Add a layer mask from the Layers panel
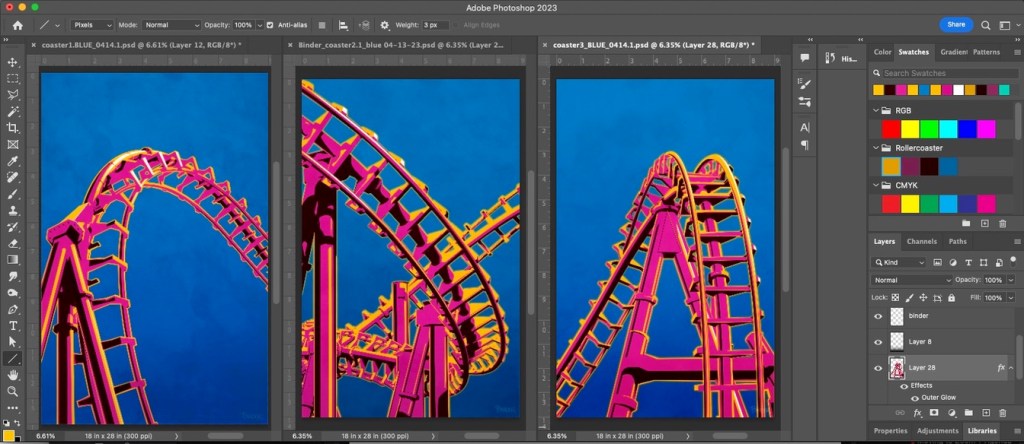The height and width of the screenshot is (444, 1024). click(x=933, y=412)
